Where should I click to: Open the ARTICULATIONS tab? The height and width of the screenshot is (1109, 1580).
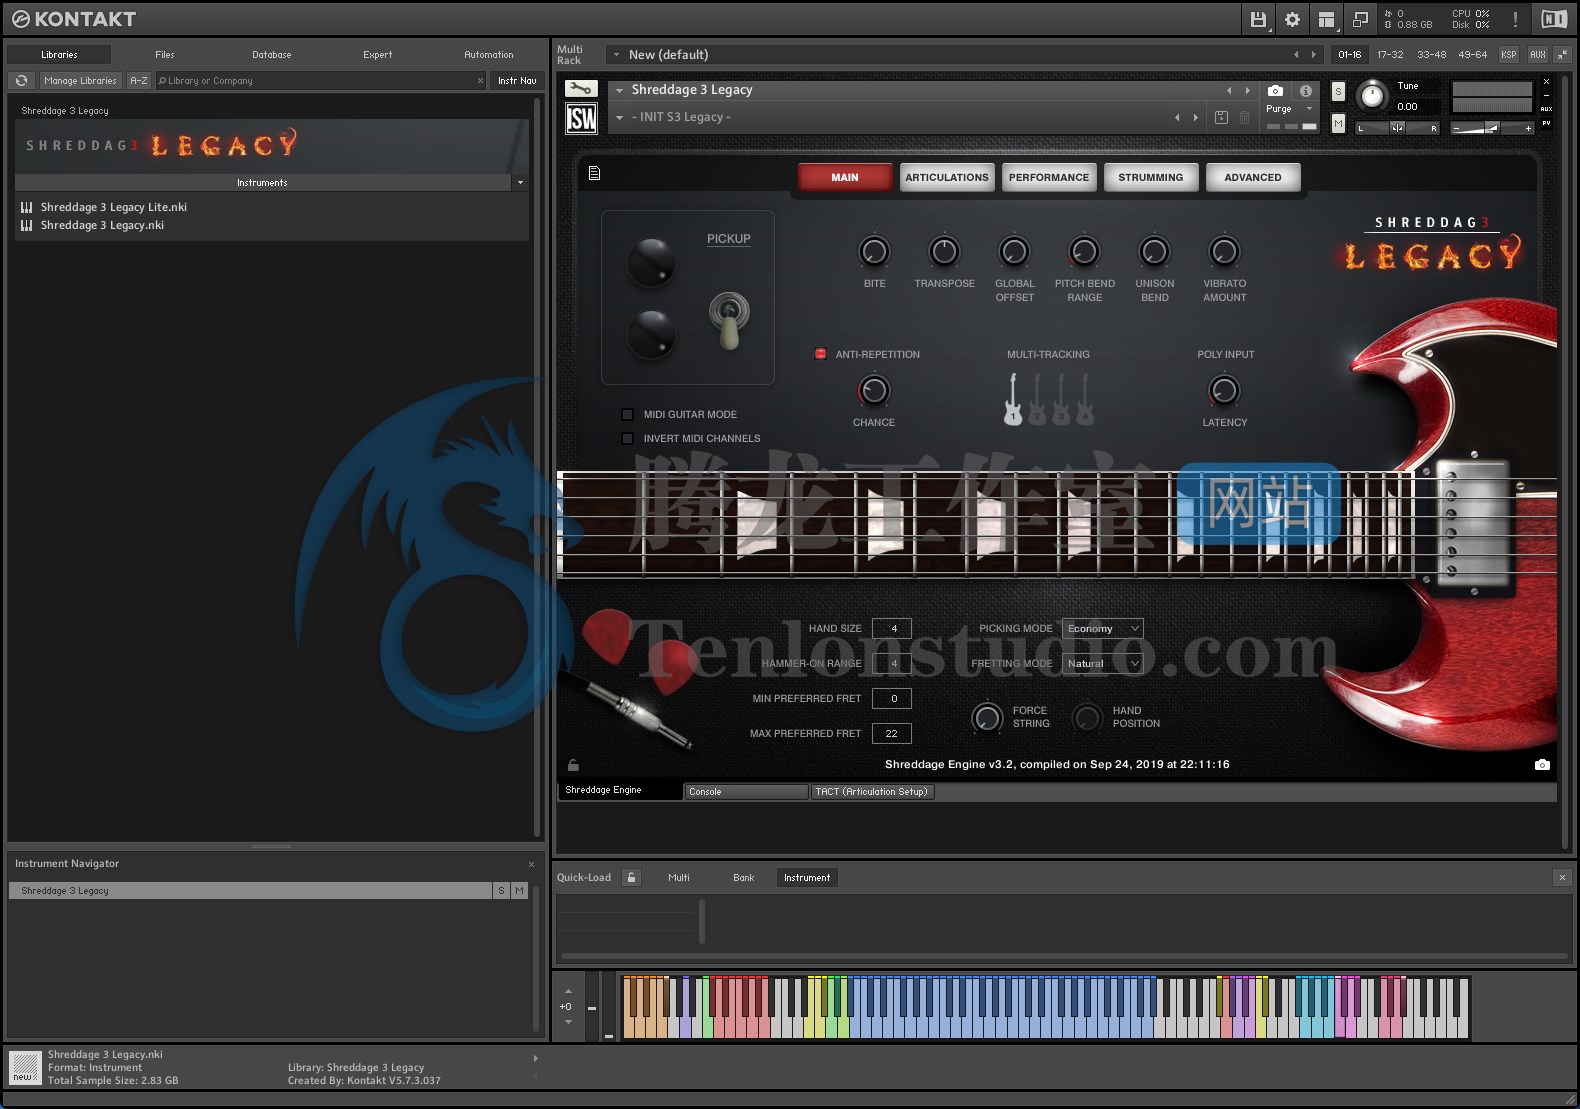(x=947, y=177)
